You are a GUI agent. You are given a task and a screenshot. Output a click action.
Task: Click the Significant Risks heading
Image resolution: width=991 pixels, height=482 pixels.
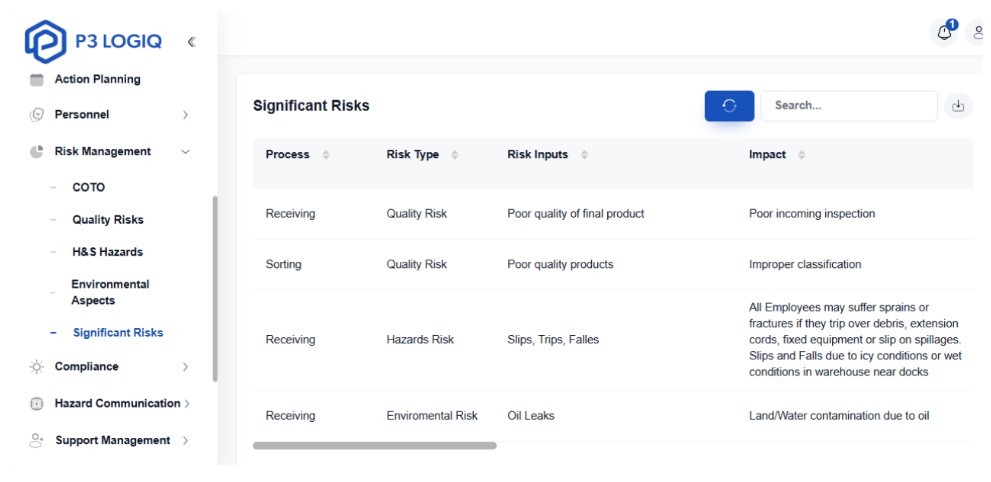click(x=311, y=105)
